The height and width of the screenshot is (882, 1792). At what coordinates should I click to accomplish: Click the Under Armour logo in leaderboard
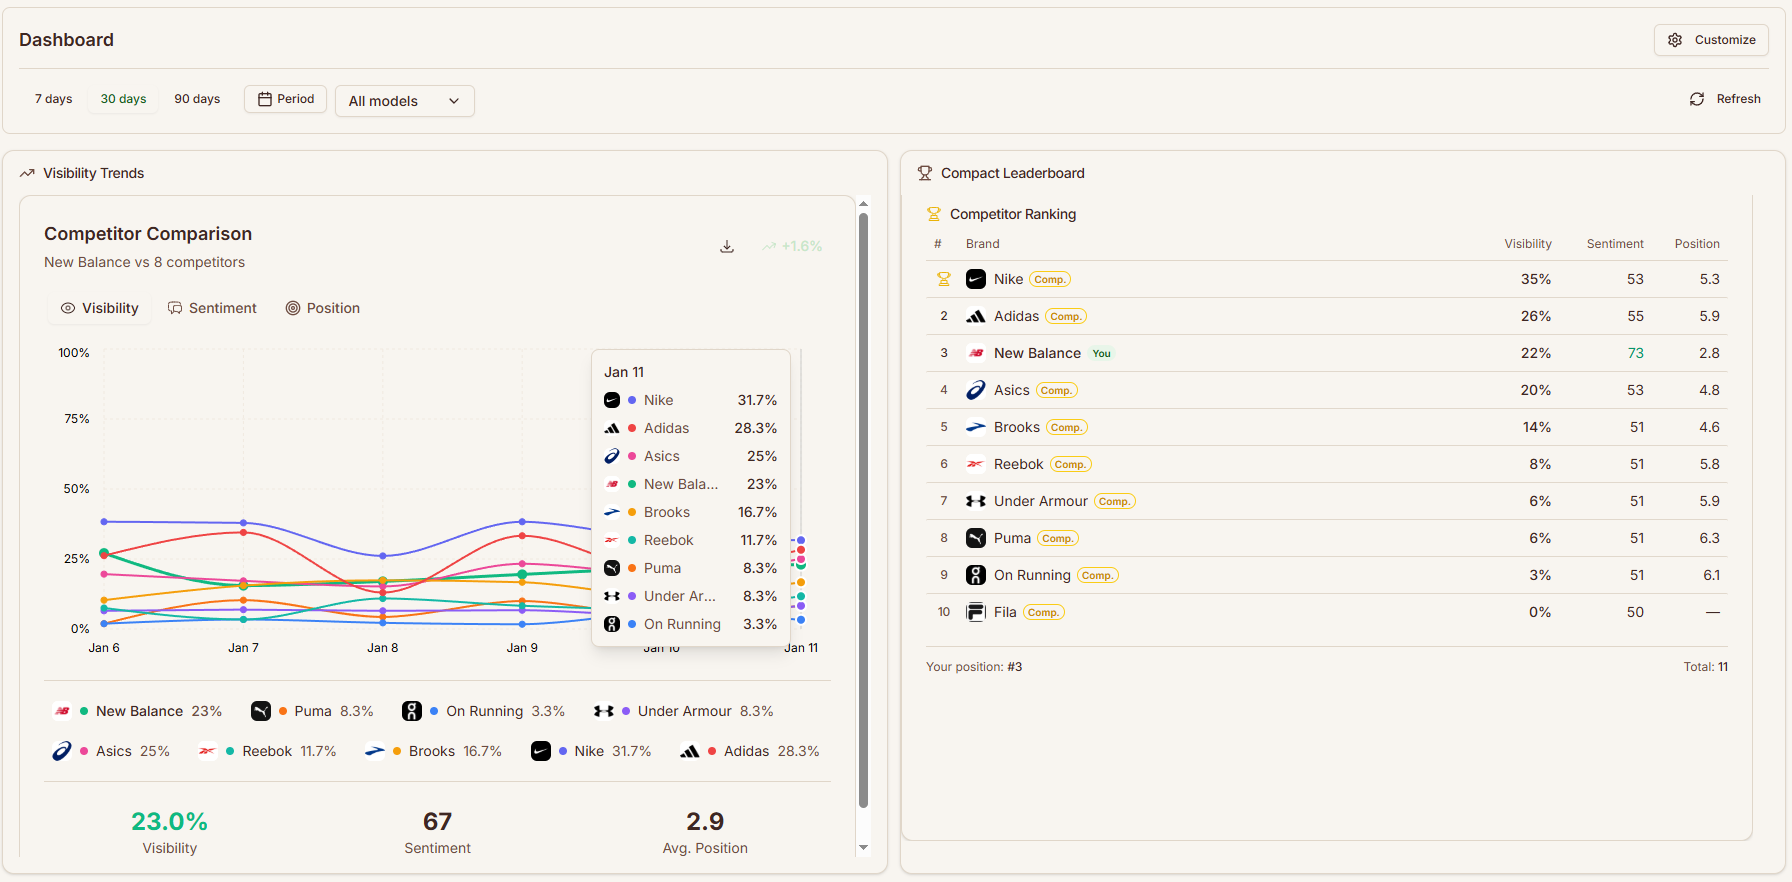[976, 501]
